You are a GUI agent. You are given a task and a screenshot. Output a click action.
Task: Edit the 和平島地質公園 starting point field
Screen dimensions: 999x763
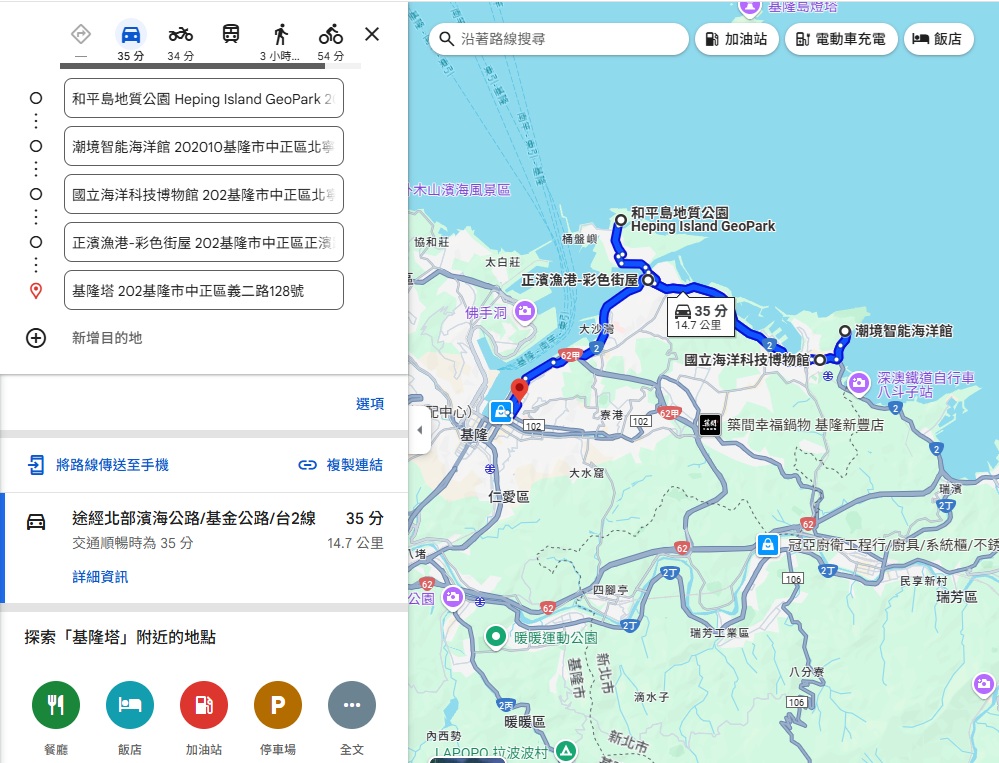coord(204,99)
